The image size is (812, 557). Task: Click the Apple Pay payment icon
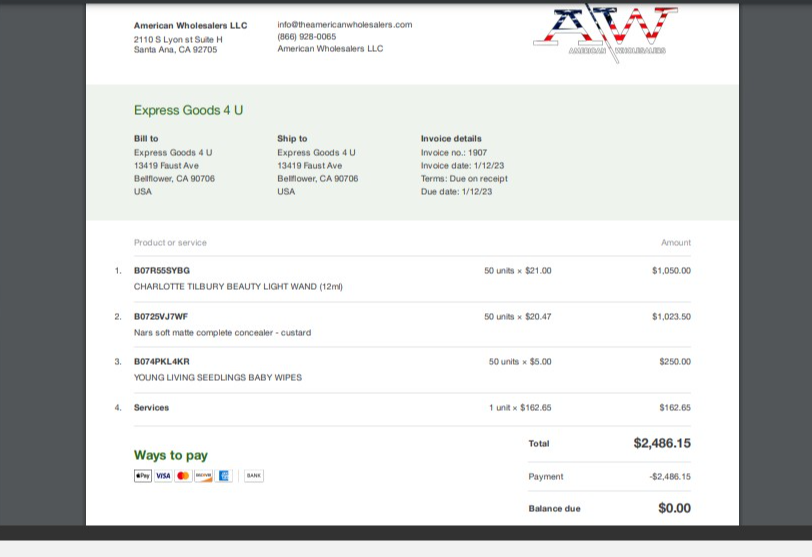click(143, 476)
